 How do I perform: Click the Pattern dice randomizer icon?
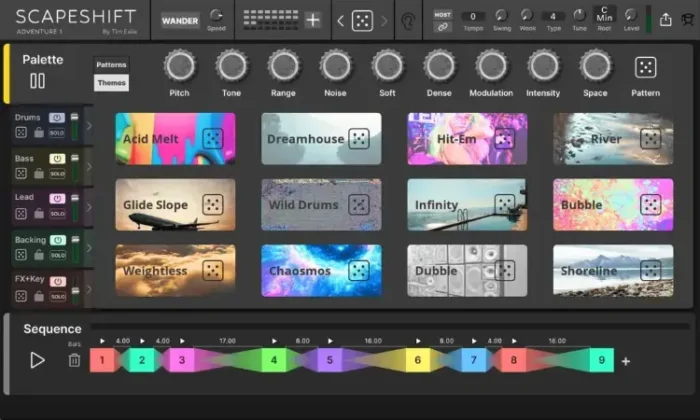646,67
